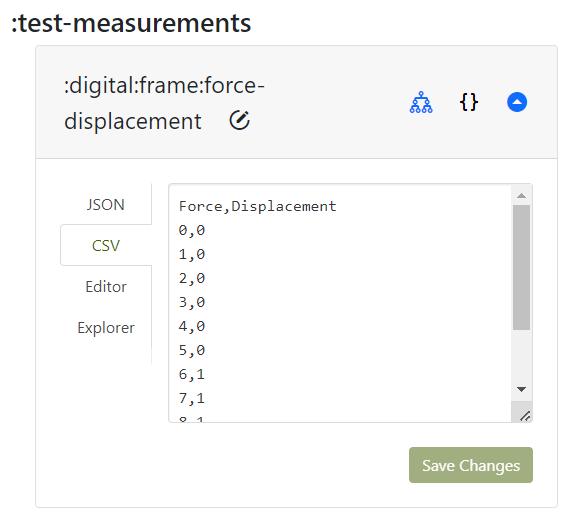Click the :digital:frame:force-displacement title

coord(164,103)
